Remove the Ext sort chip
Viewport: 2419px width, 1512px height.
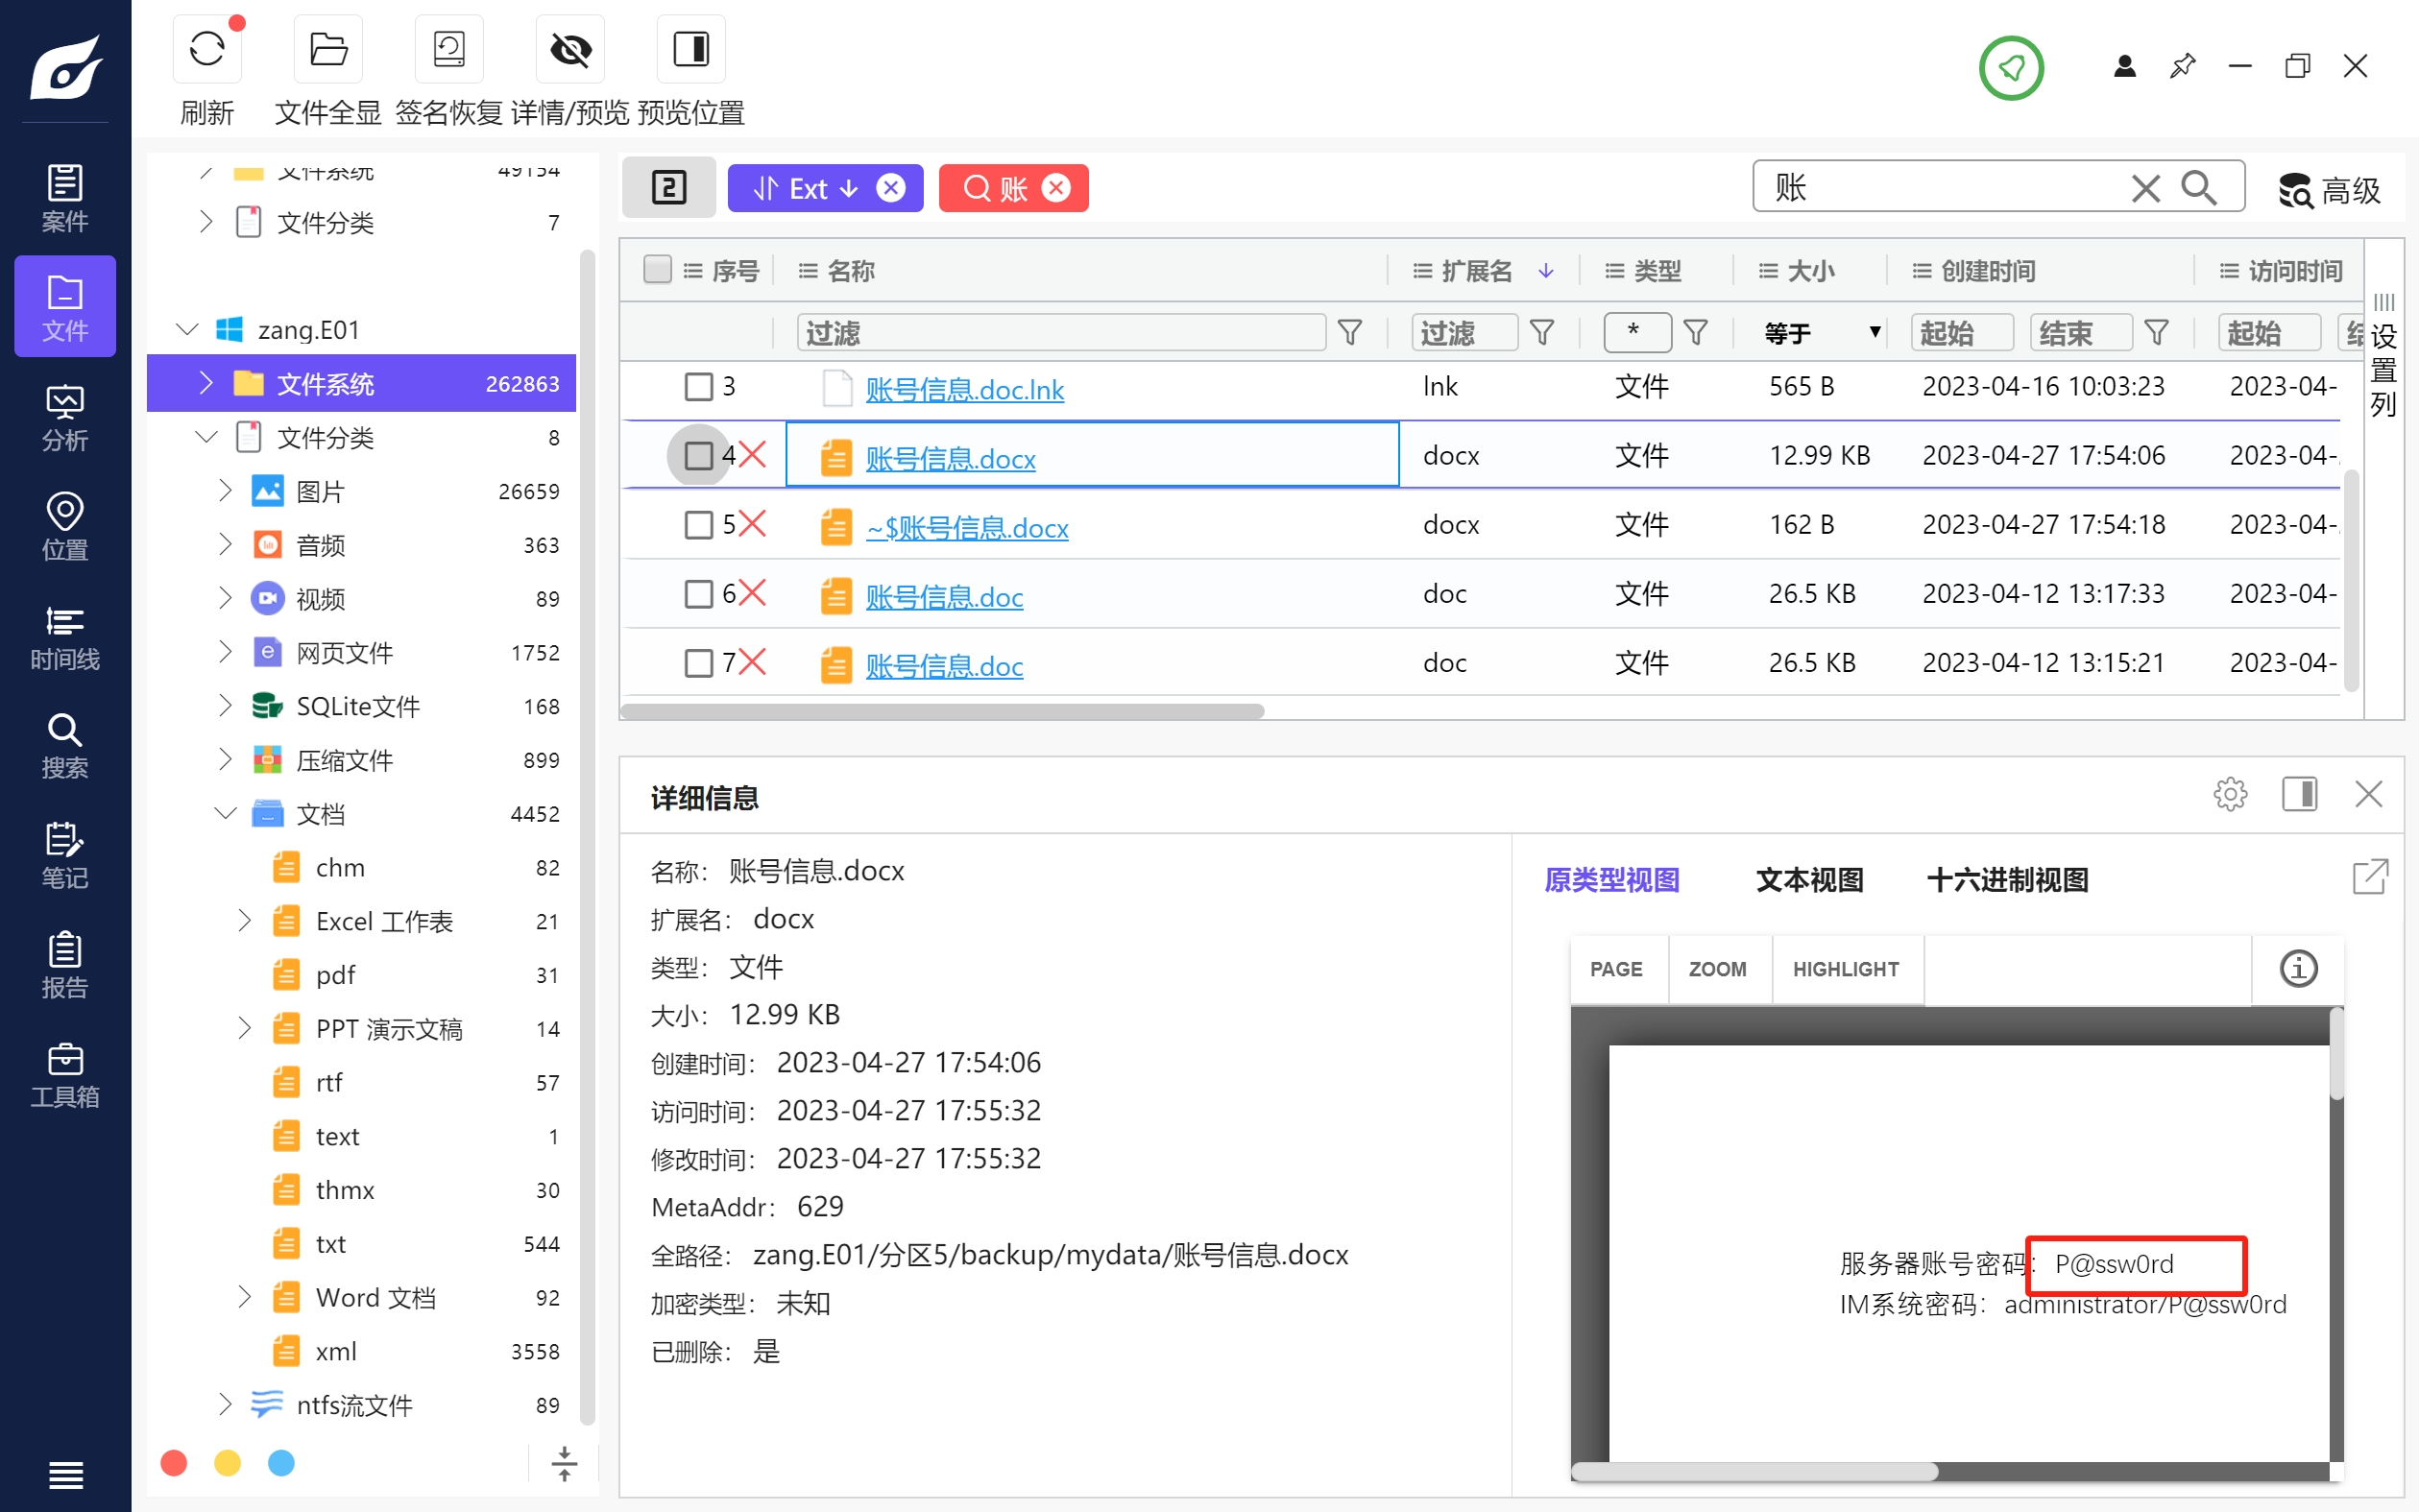(x=890, y=187)
